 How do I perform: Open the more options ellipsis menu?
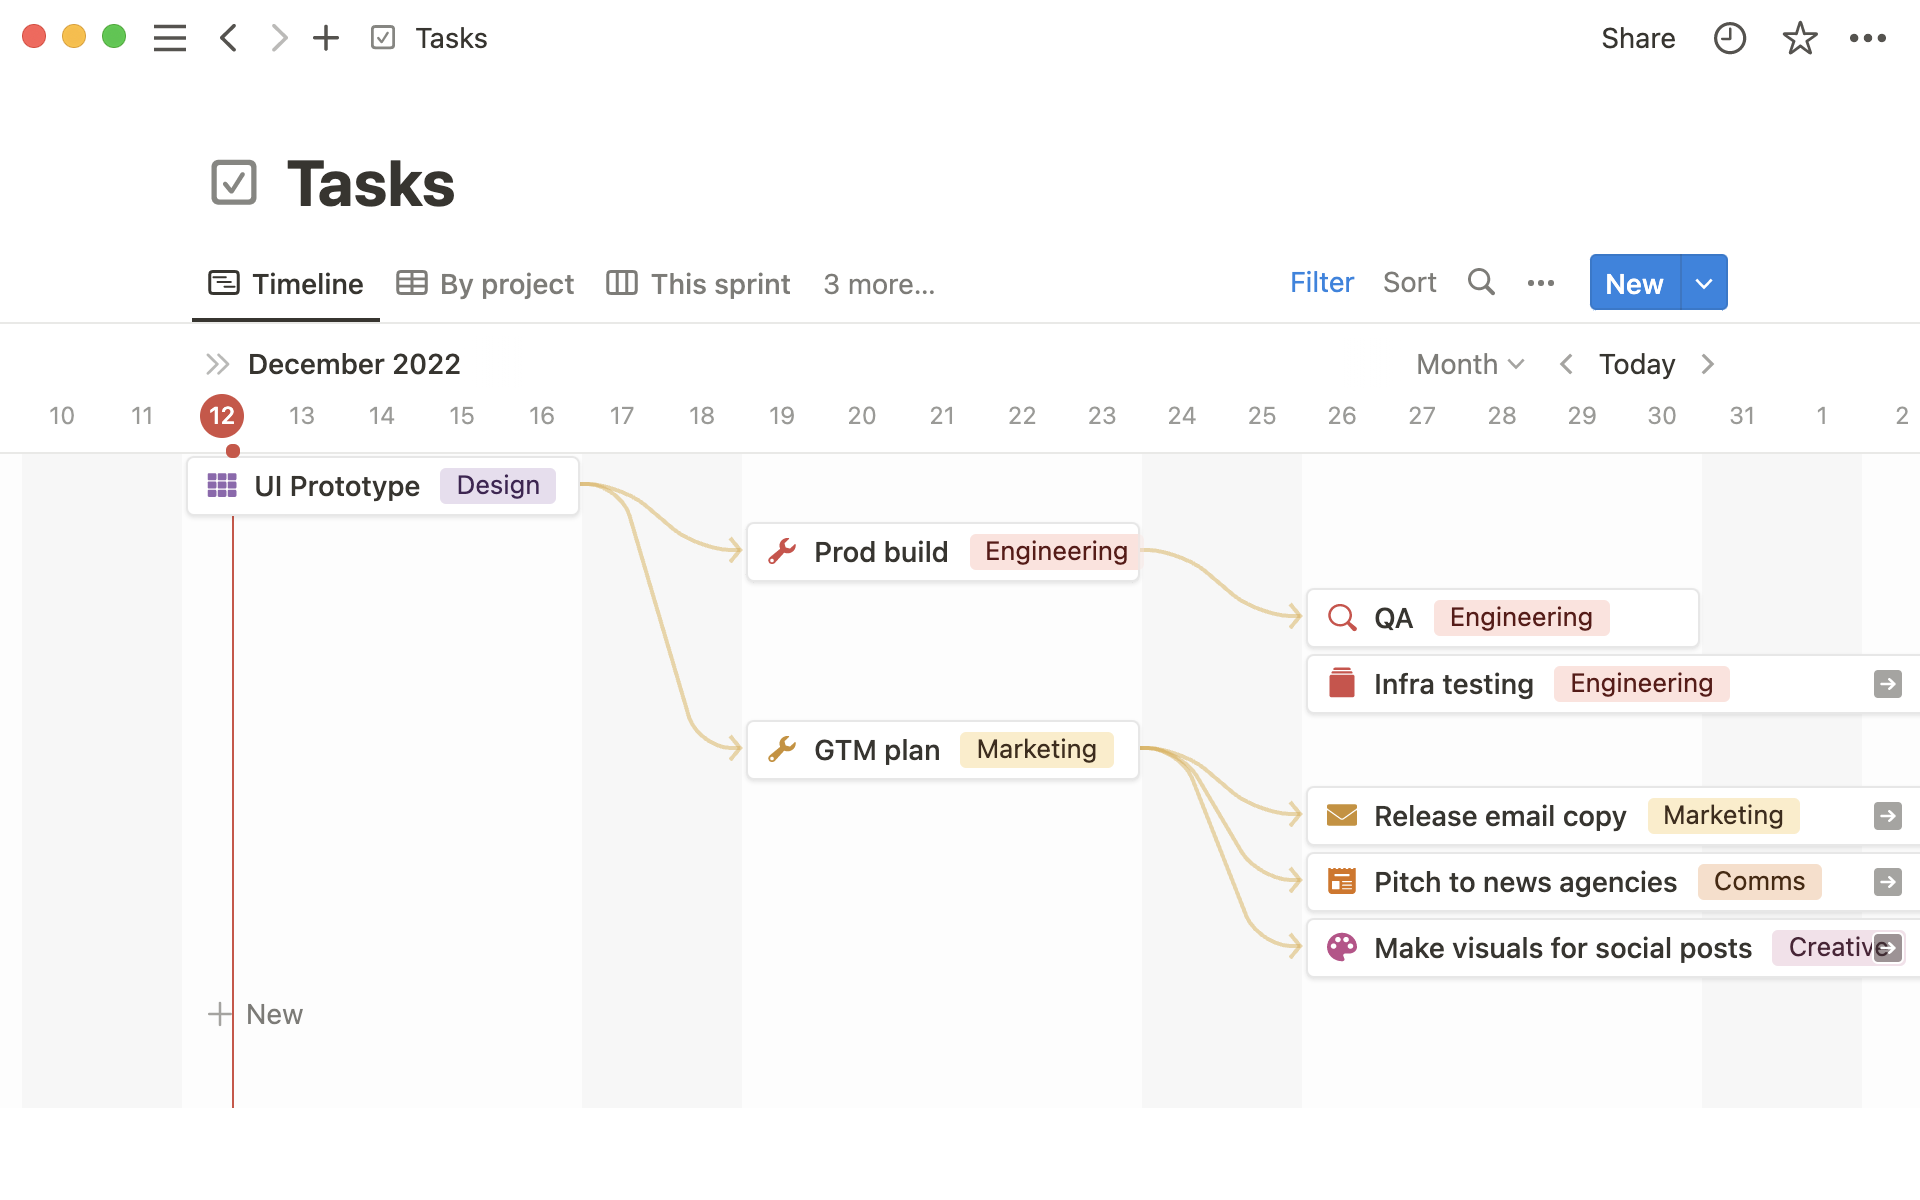tap(1869, 38)
